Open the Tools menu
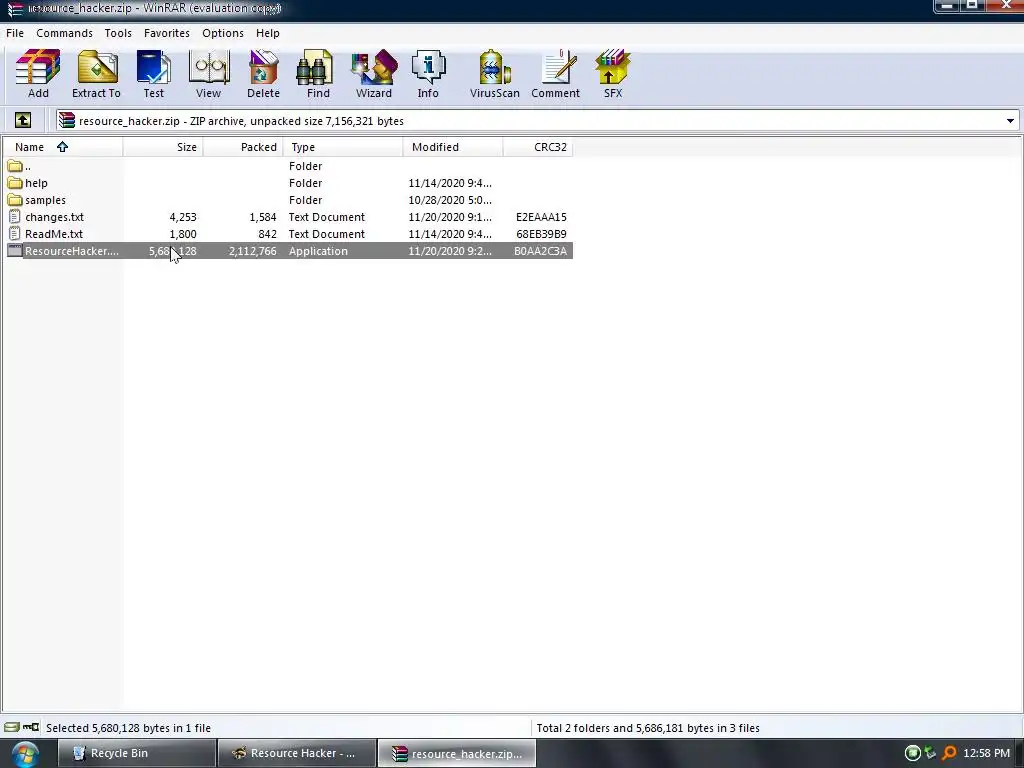 (118, 33)
